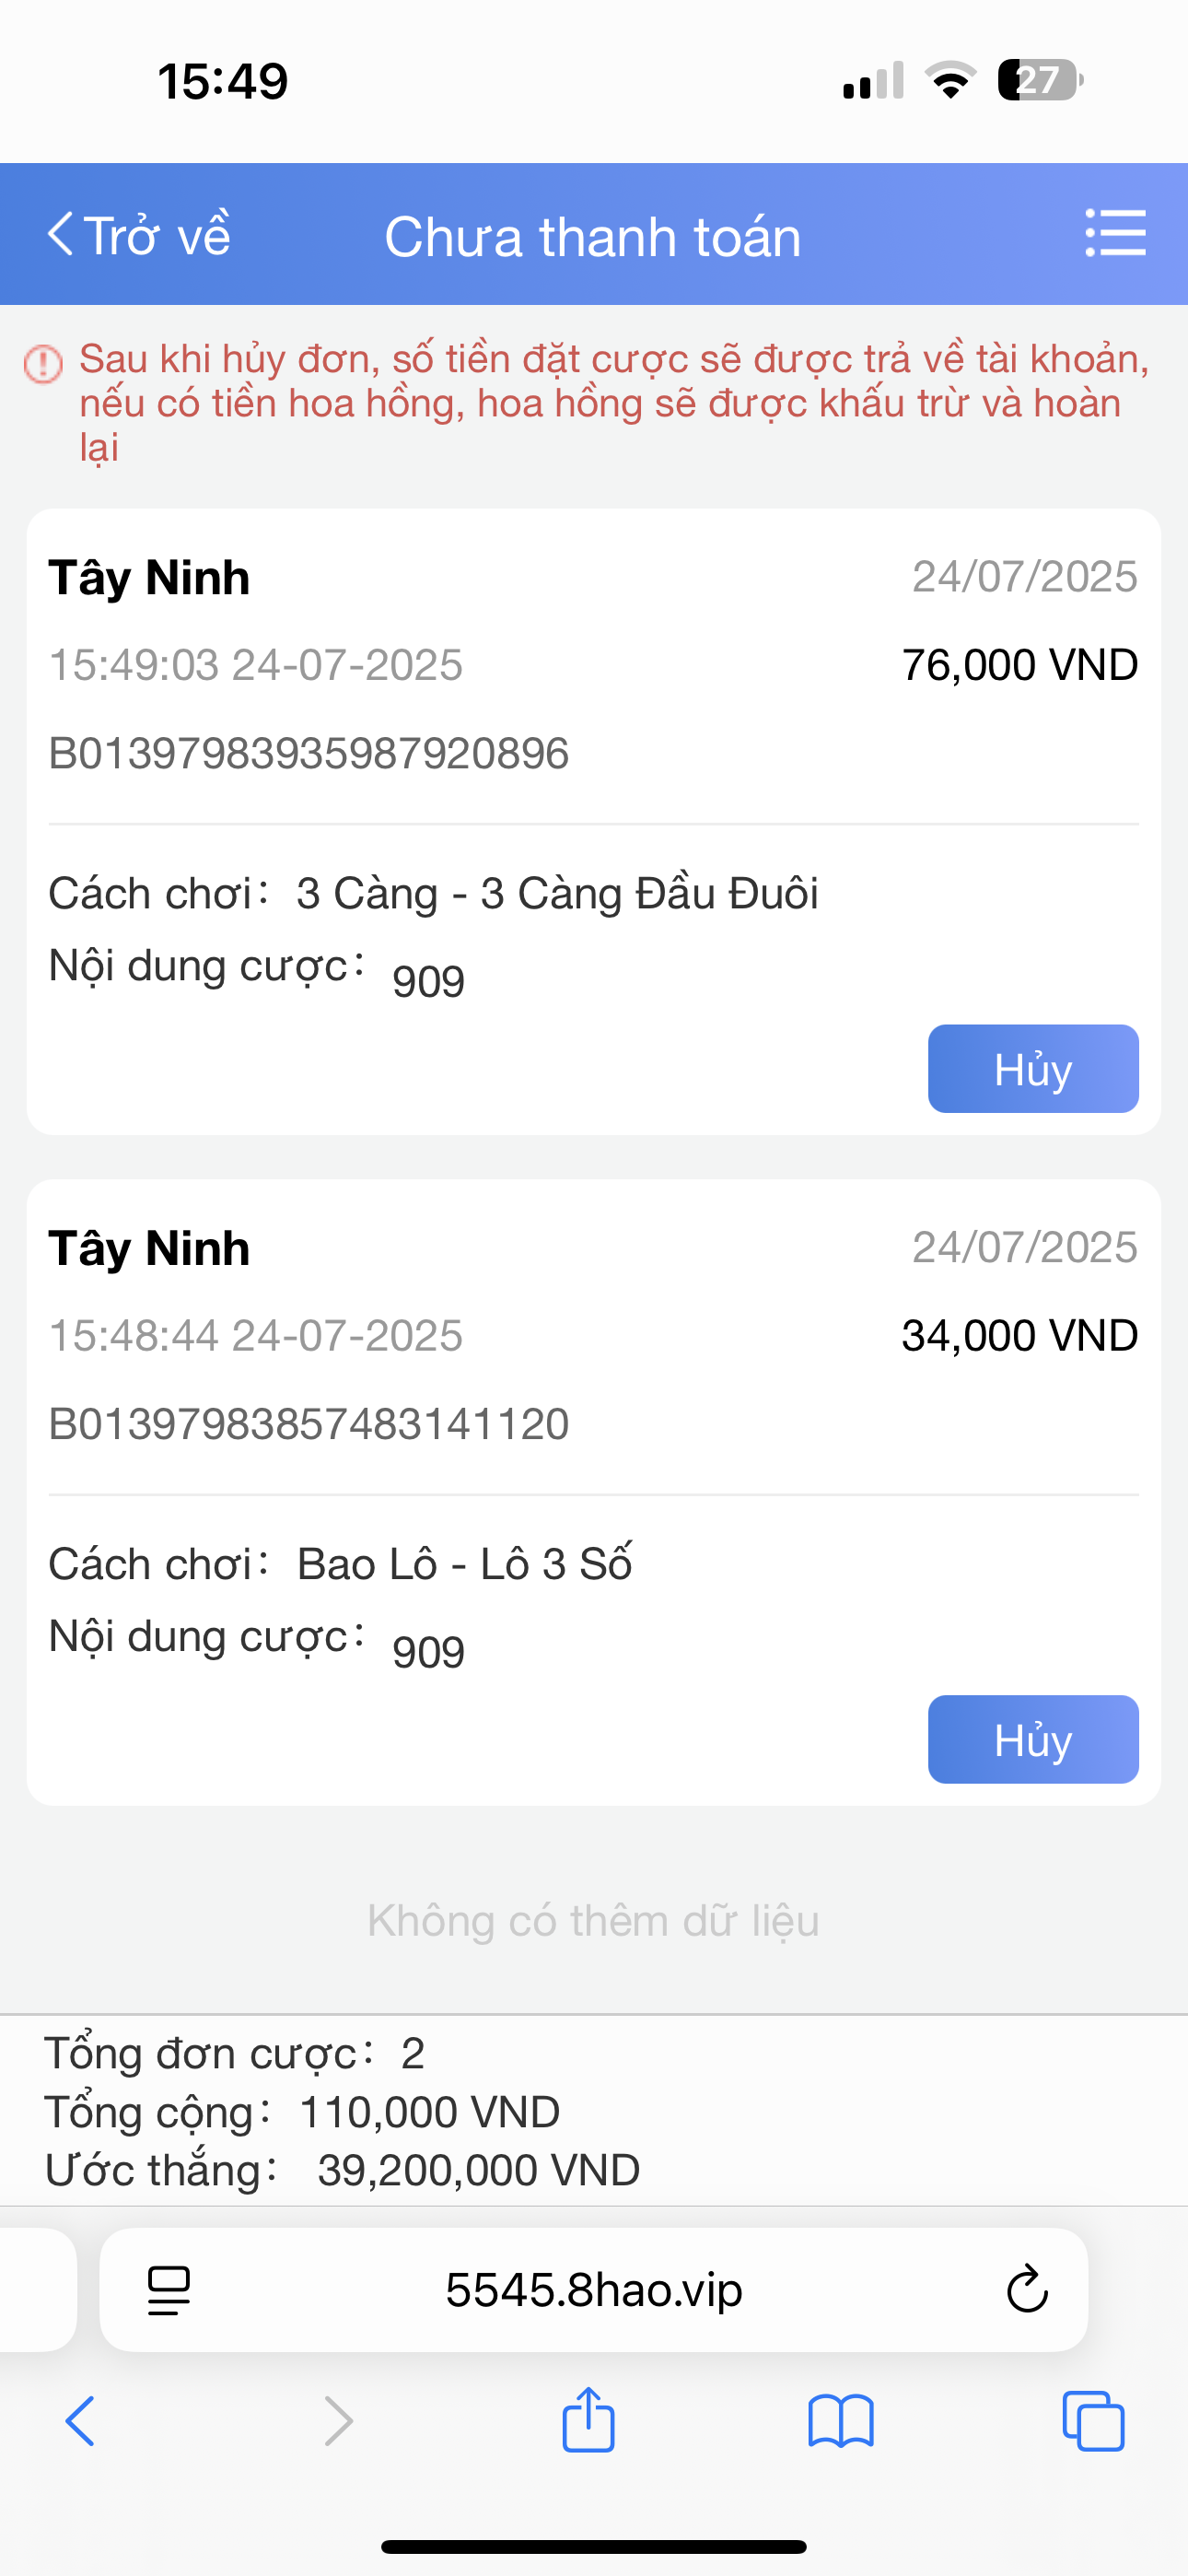Open Safari bookmarks book icon
This screenshot has height=2576, width=1188.
[x=841, y=2421]
